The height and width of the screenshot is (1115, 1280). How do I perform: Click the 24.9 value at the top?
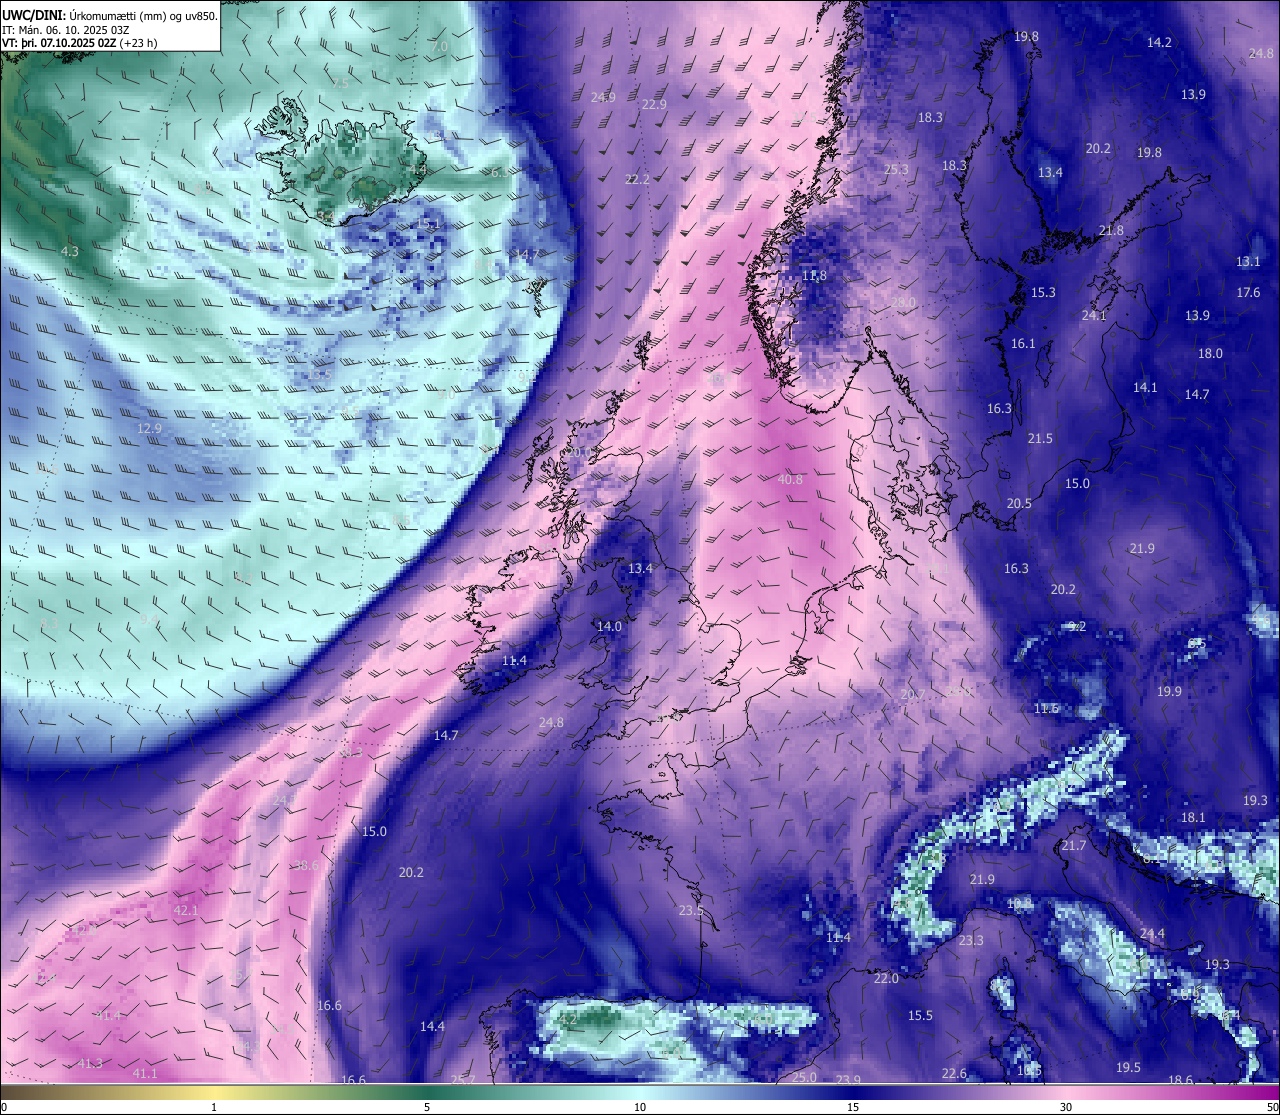603,97
